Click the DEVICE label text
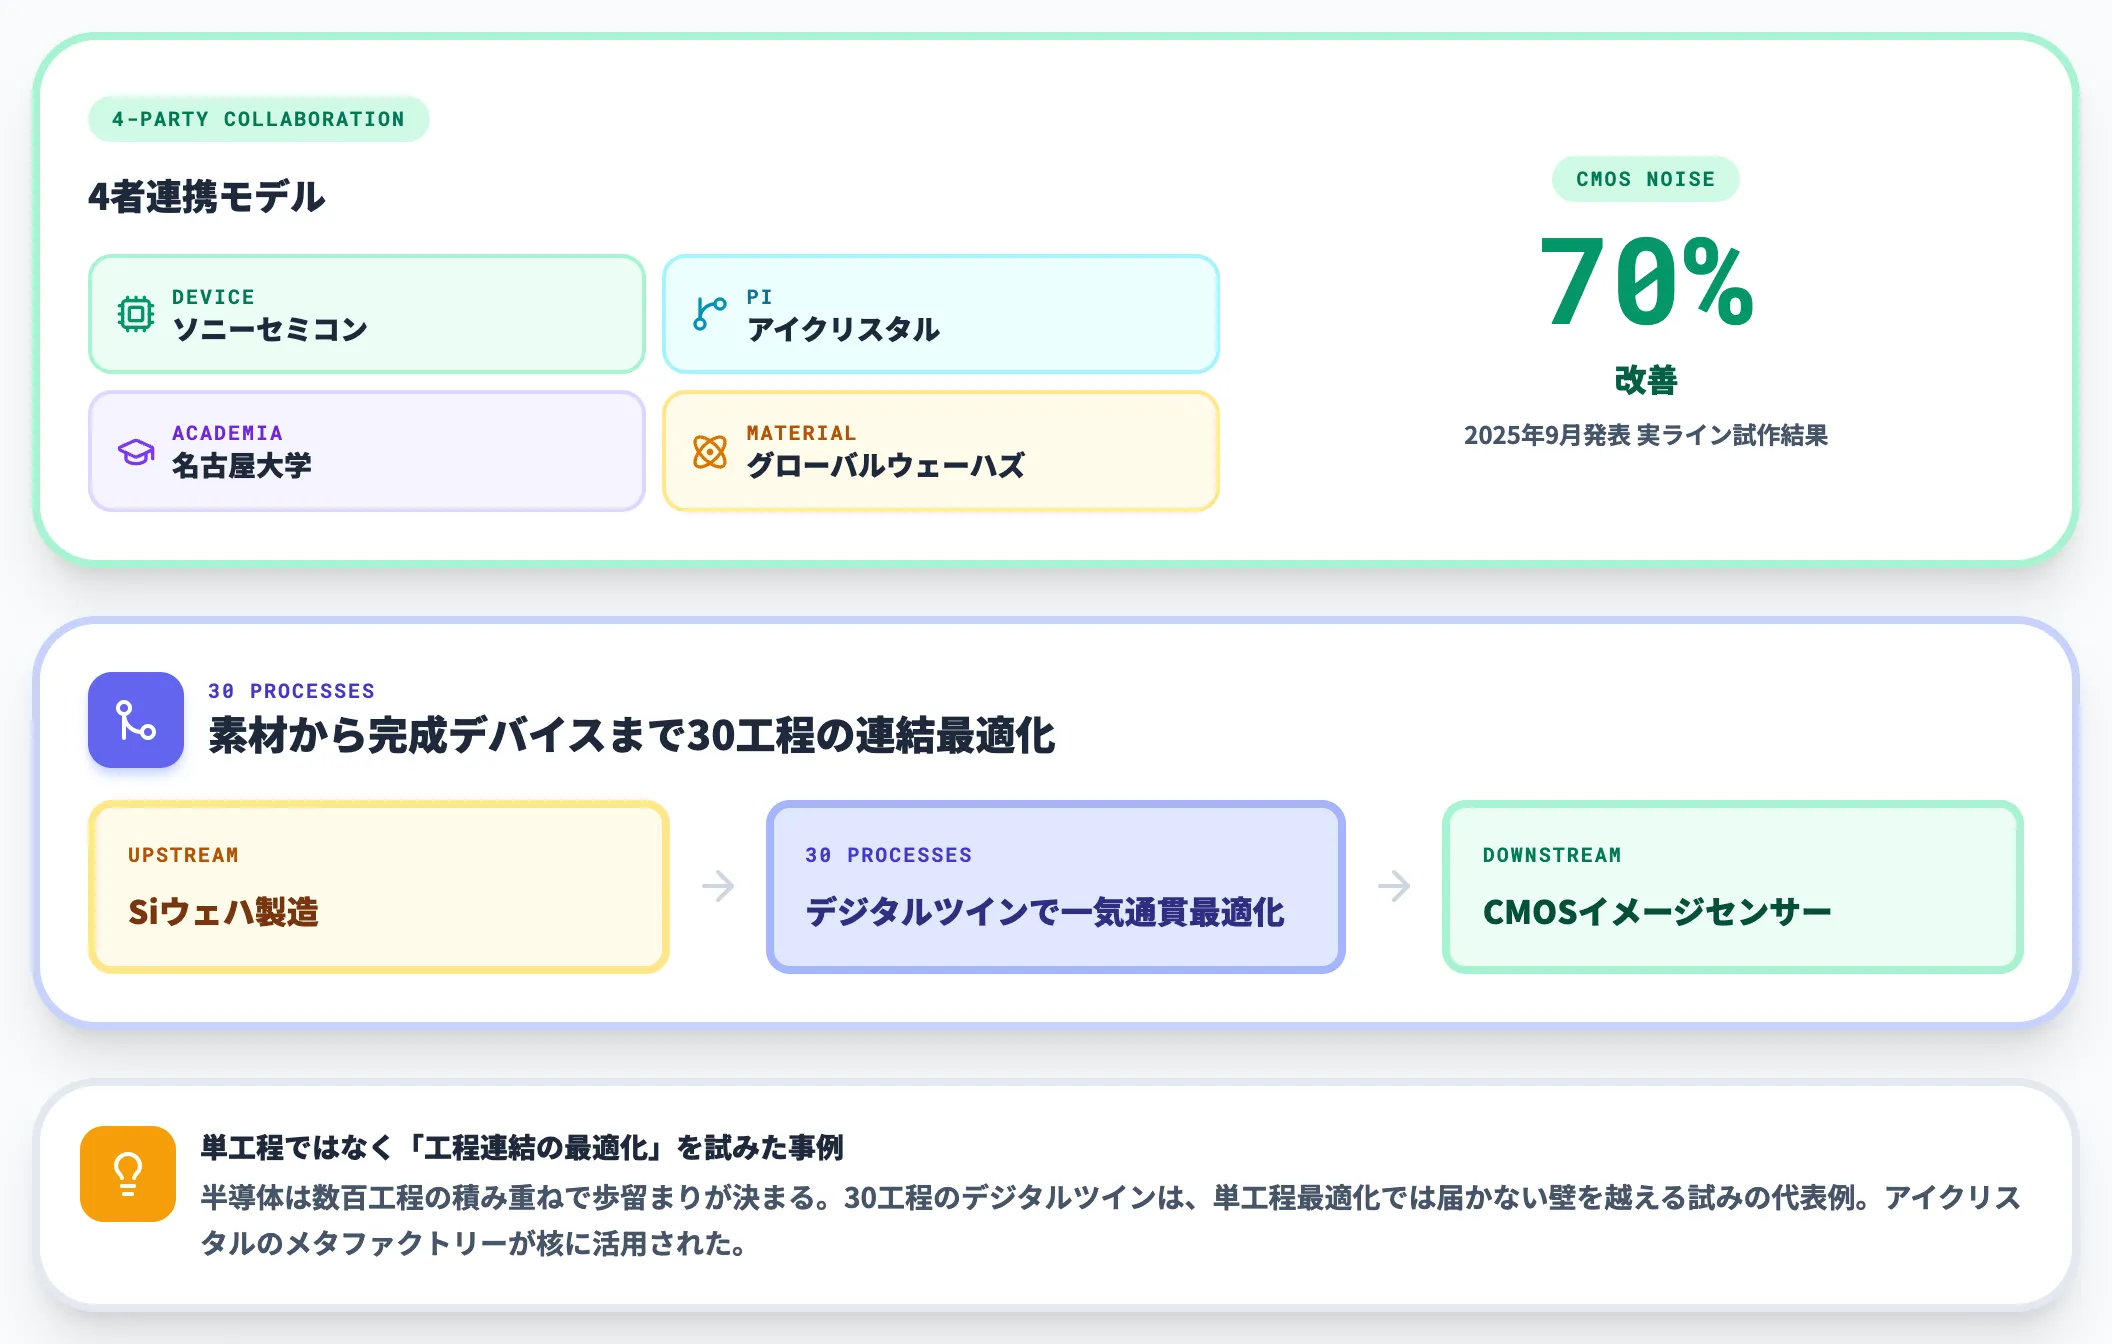Image resolution: width=2112 pixels, height=1344 pixels. click(x=213, y=297)
